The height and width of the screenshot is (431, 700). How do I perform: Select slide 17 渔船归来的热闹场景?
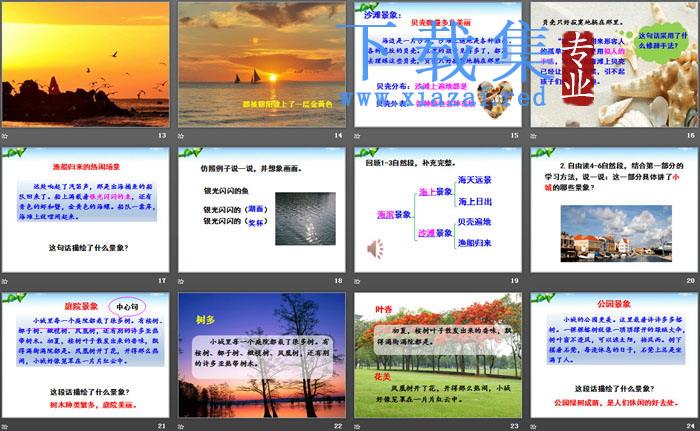(85, 210)
